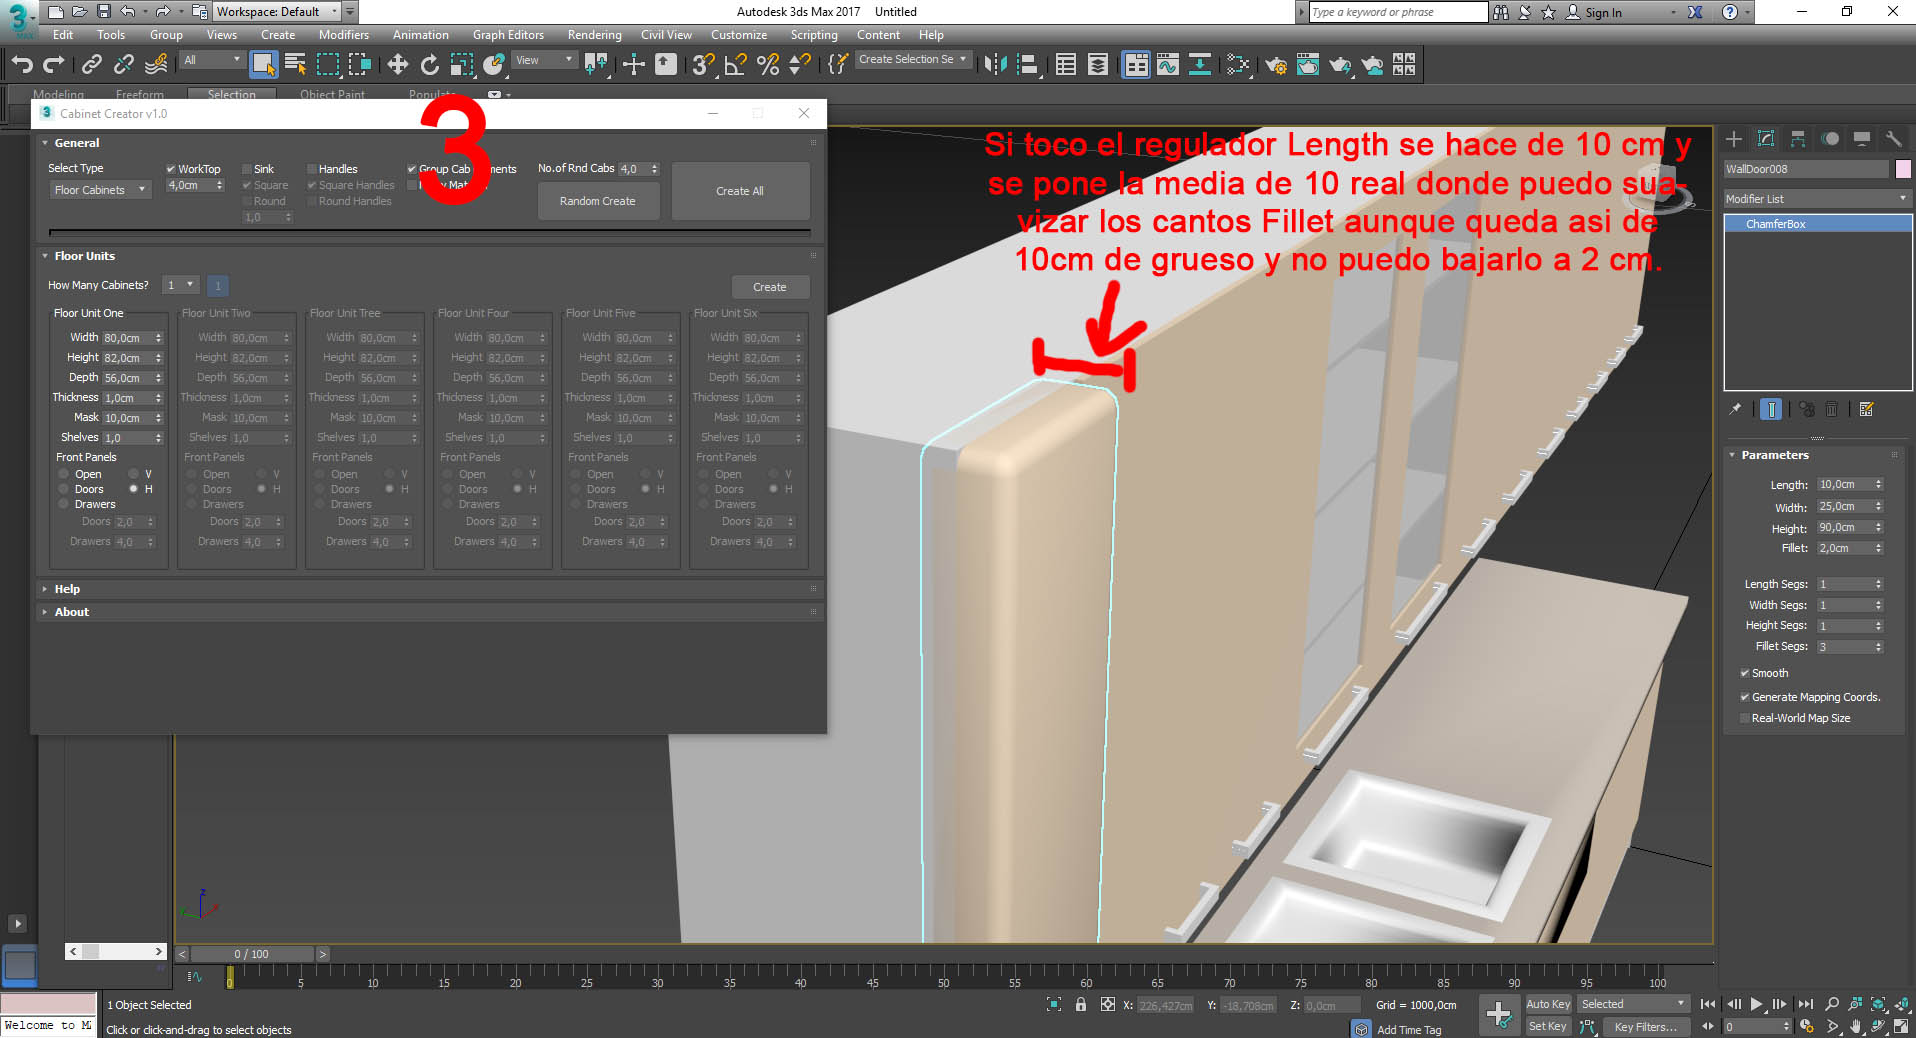Screen dimensions: 1916x1038
Task: Open the Rendering menu
Action: 594,35
